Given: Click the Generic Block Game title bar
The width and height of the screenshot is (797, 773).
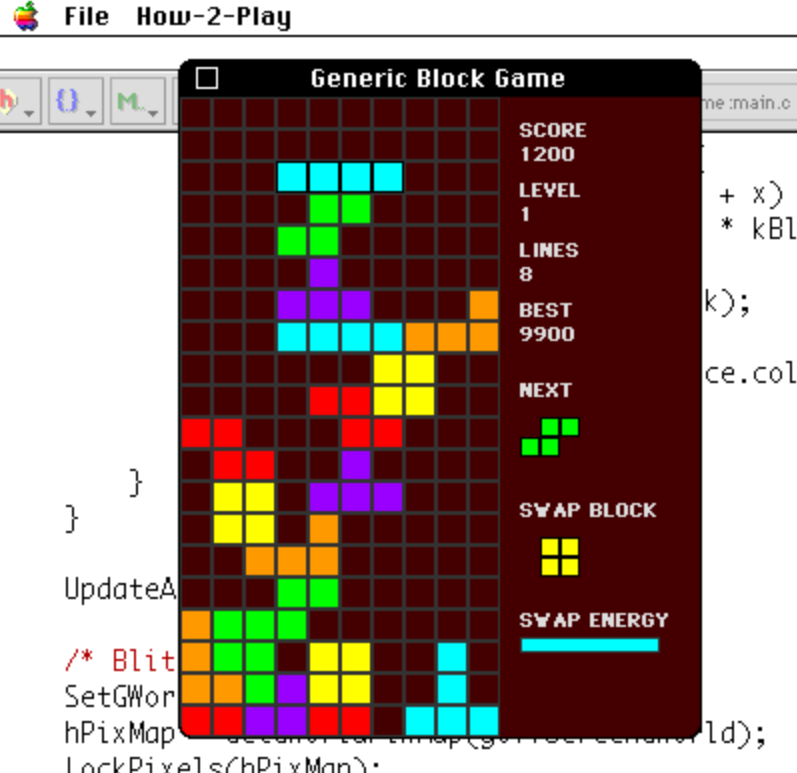Looking at the screenshot, I should [437, 78].
